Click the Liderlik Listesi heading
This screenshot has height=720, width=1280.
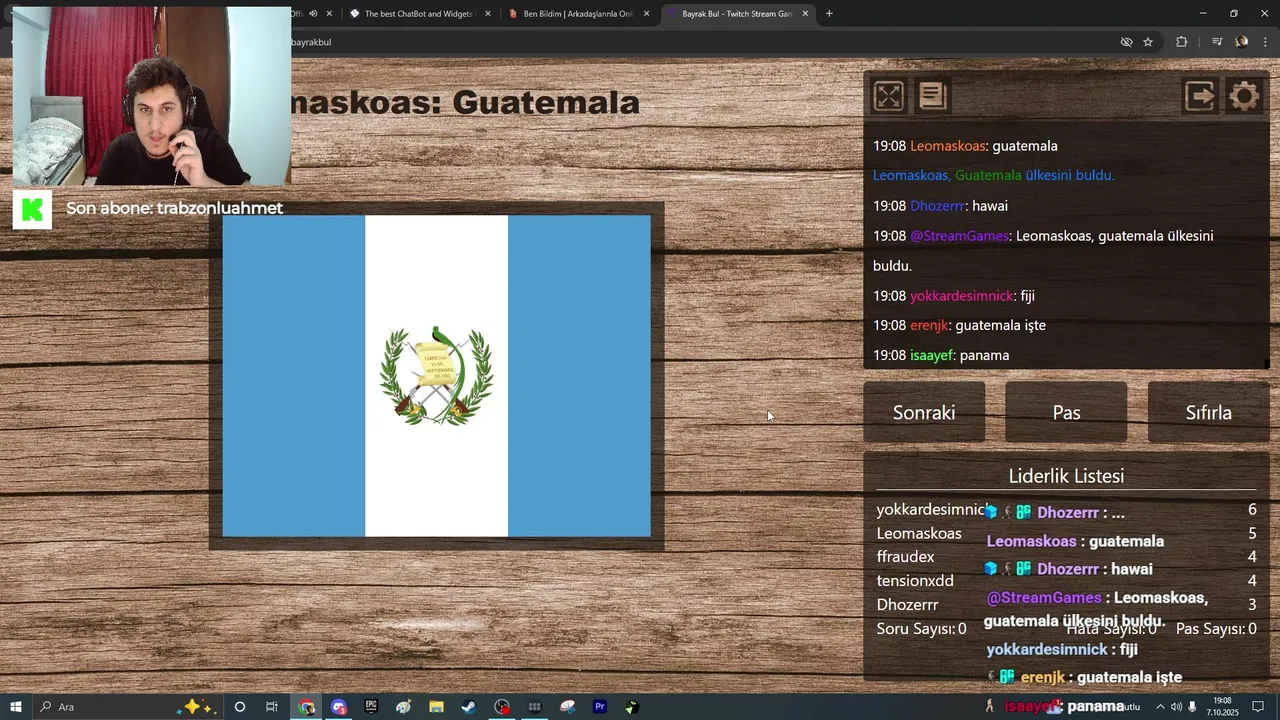pos(1066,476)
